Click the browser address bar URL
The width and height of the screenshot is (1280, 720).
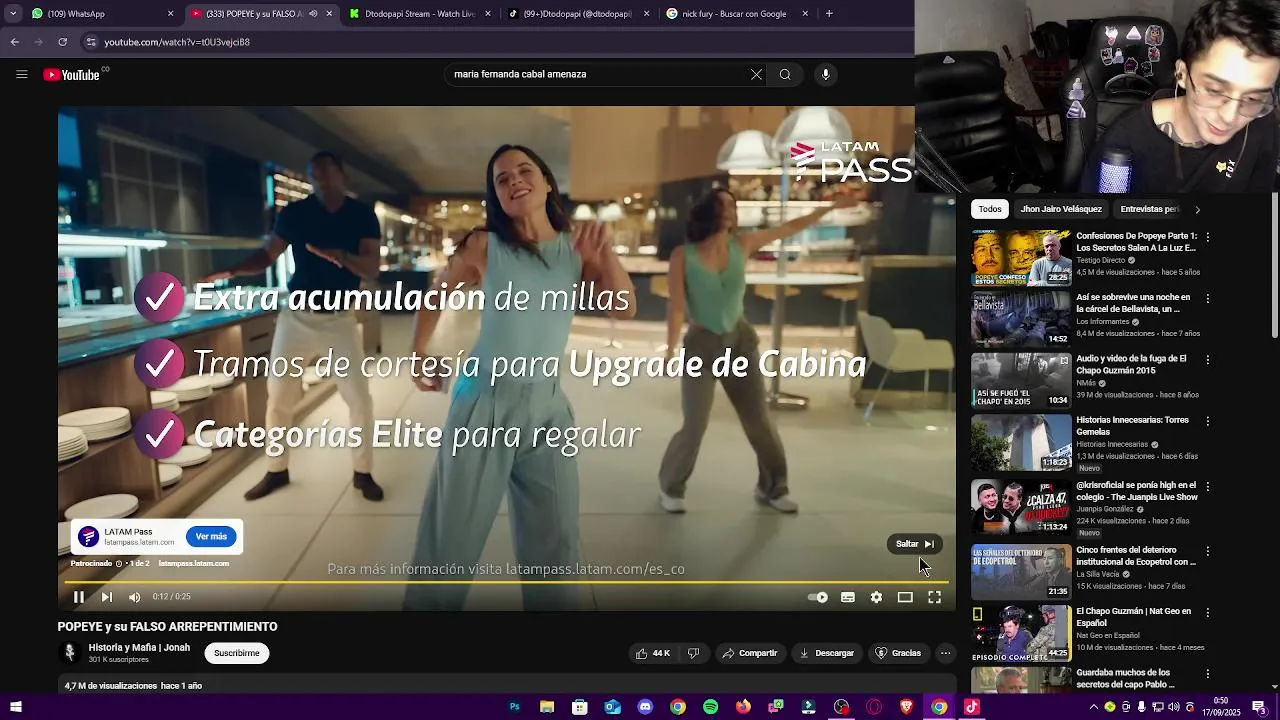click(x=177, y=42)
